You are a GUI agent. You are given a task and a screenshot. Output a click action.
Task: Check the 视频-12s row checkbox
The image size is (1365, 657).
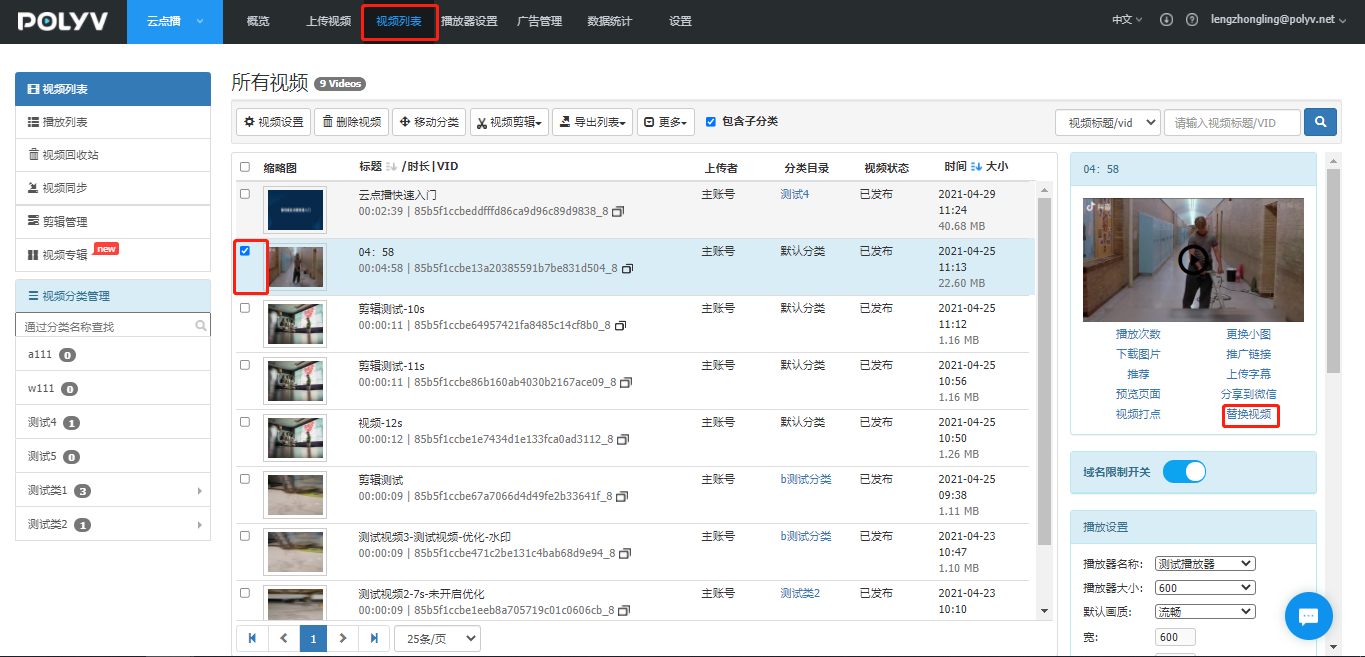pyautogui.click(x=245, y=422)
